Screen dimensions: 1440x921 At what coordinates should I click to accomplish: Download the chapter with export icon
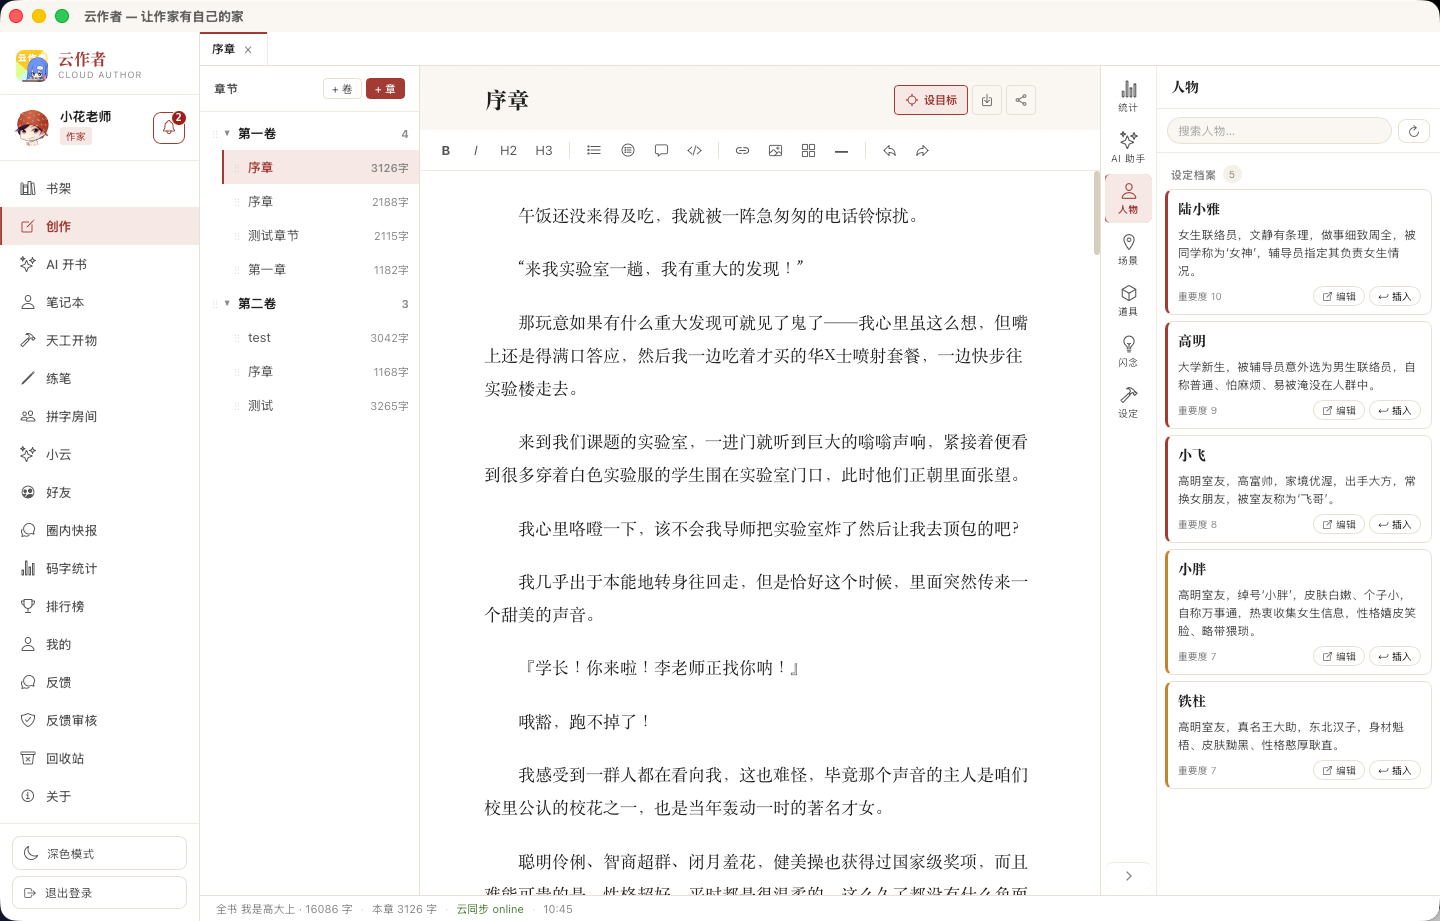(x=987, y=100)
